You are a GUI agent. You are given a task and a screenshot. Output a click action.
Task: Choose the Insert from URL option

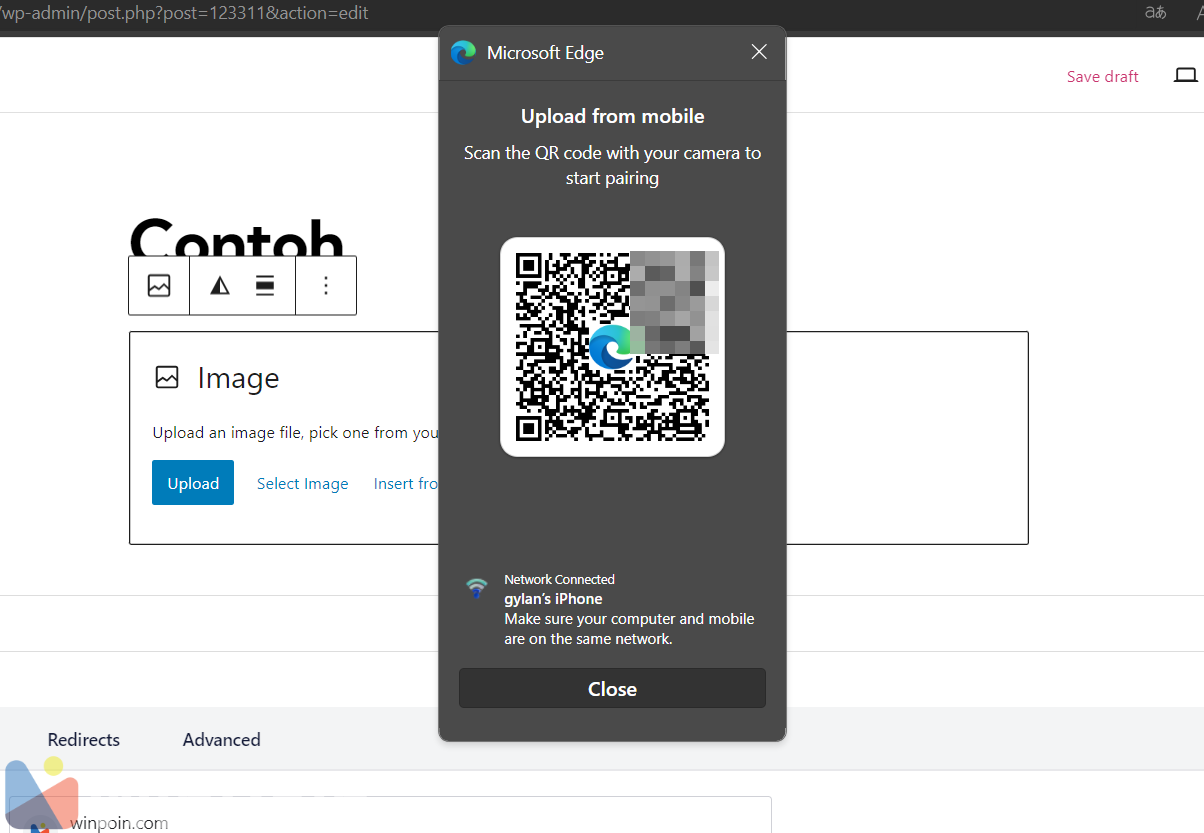pos(406,484)
